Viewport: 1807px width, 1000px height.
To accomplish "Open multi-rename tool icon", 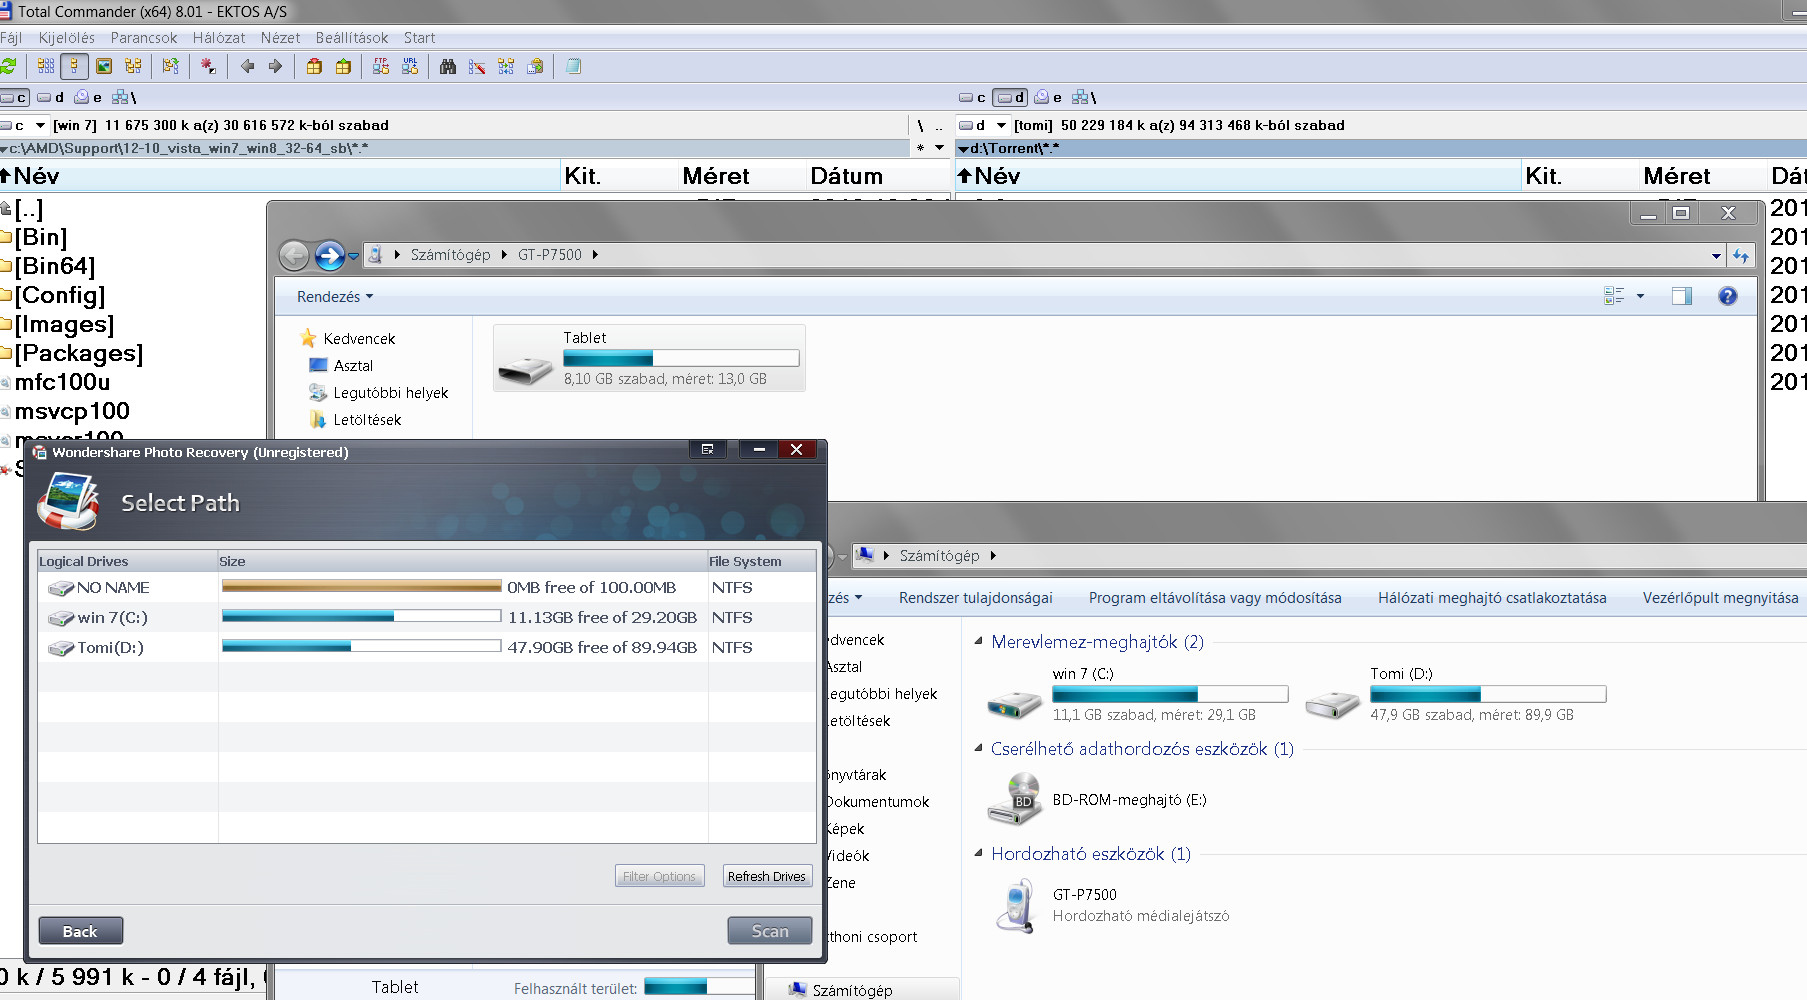I will (x=477, y=66).
